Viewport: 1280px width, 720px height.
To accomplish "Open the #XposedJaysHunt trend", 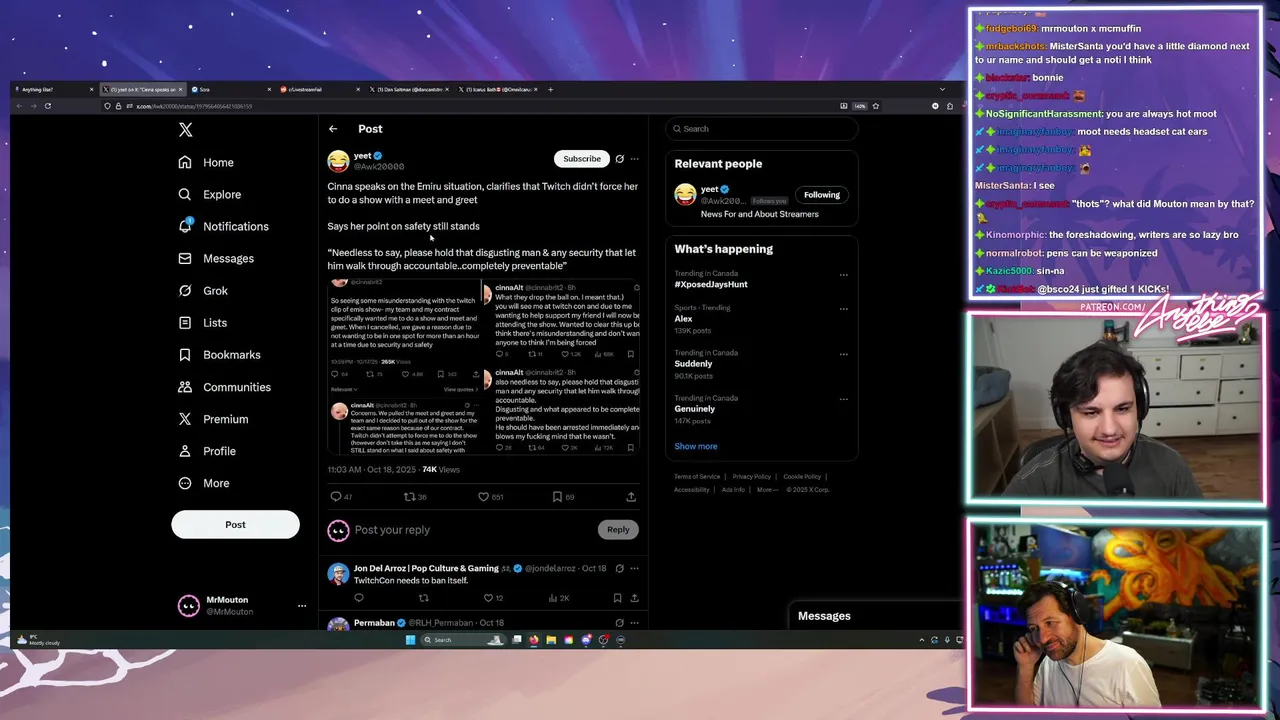I will [711, 284].
